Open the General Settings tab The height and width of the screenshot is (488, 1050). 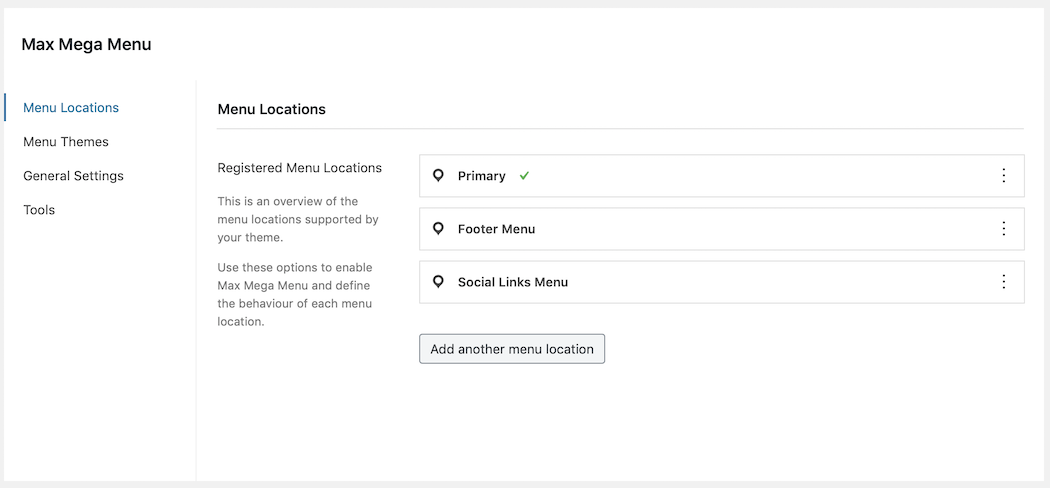73,176
